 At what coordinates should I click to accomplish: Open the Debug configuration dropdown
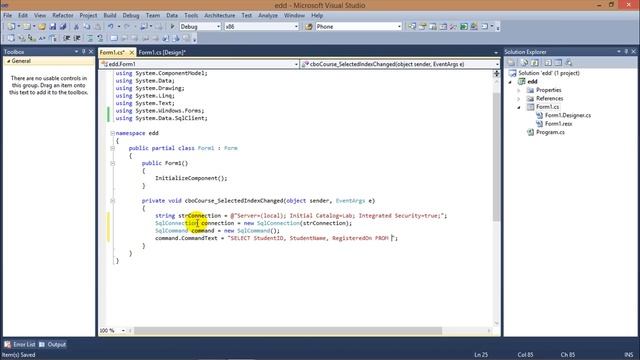coord(218,27)
